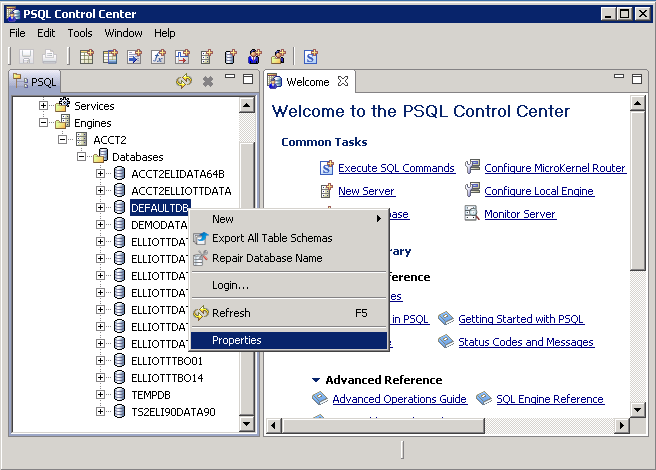Click the refresh arrows icon in PSQL panel header
This screenshot has width=656, height=470.
click(184, 82)
